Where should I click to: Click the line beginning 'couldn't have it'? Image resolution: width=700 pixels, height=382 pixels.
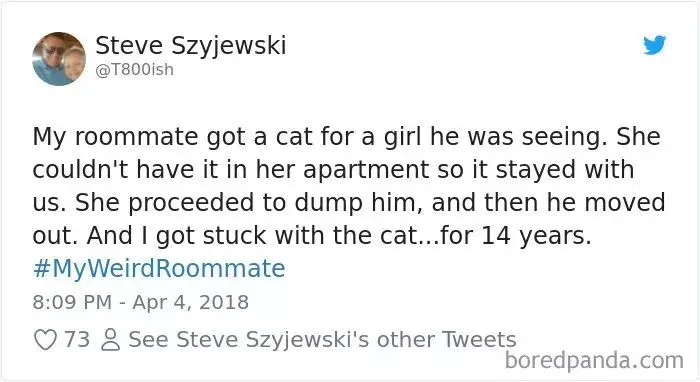(333, 170)
